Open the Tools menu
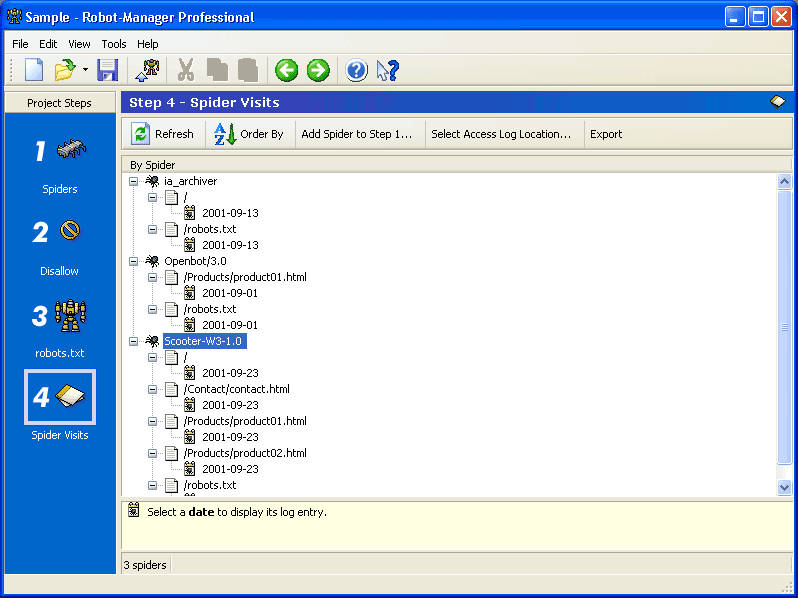Screen dimensions: 798x598 [113, 44]
